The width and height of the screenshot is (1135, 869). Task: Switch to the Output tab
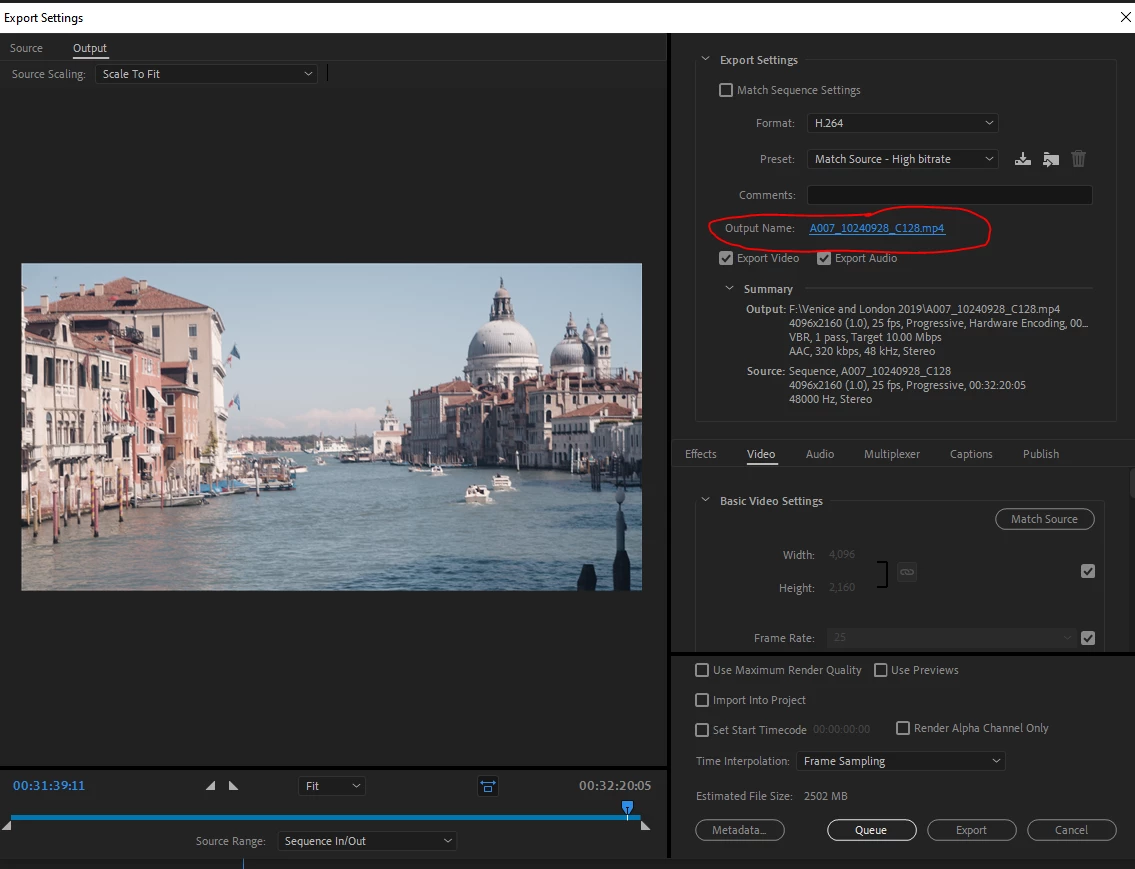[90, 48]
